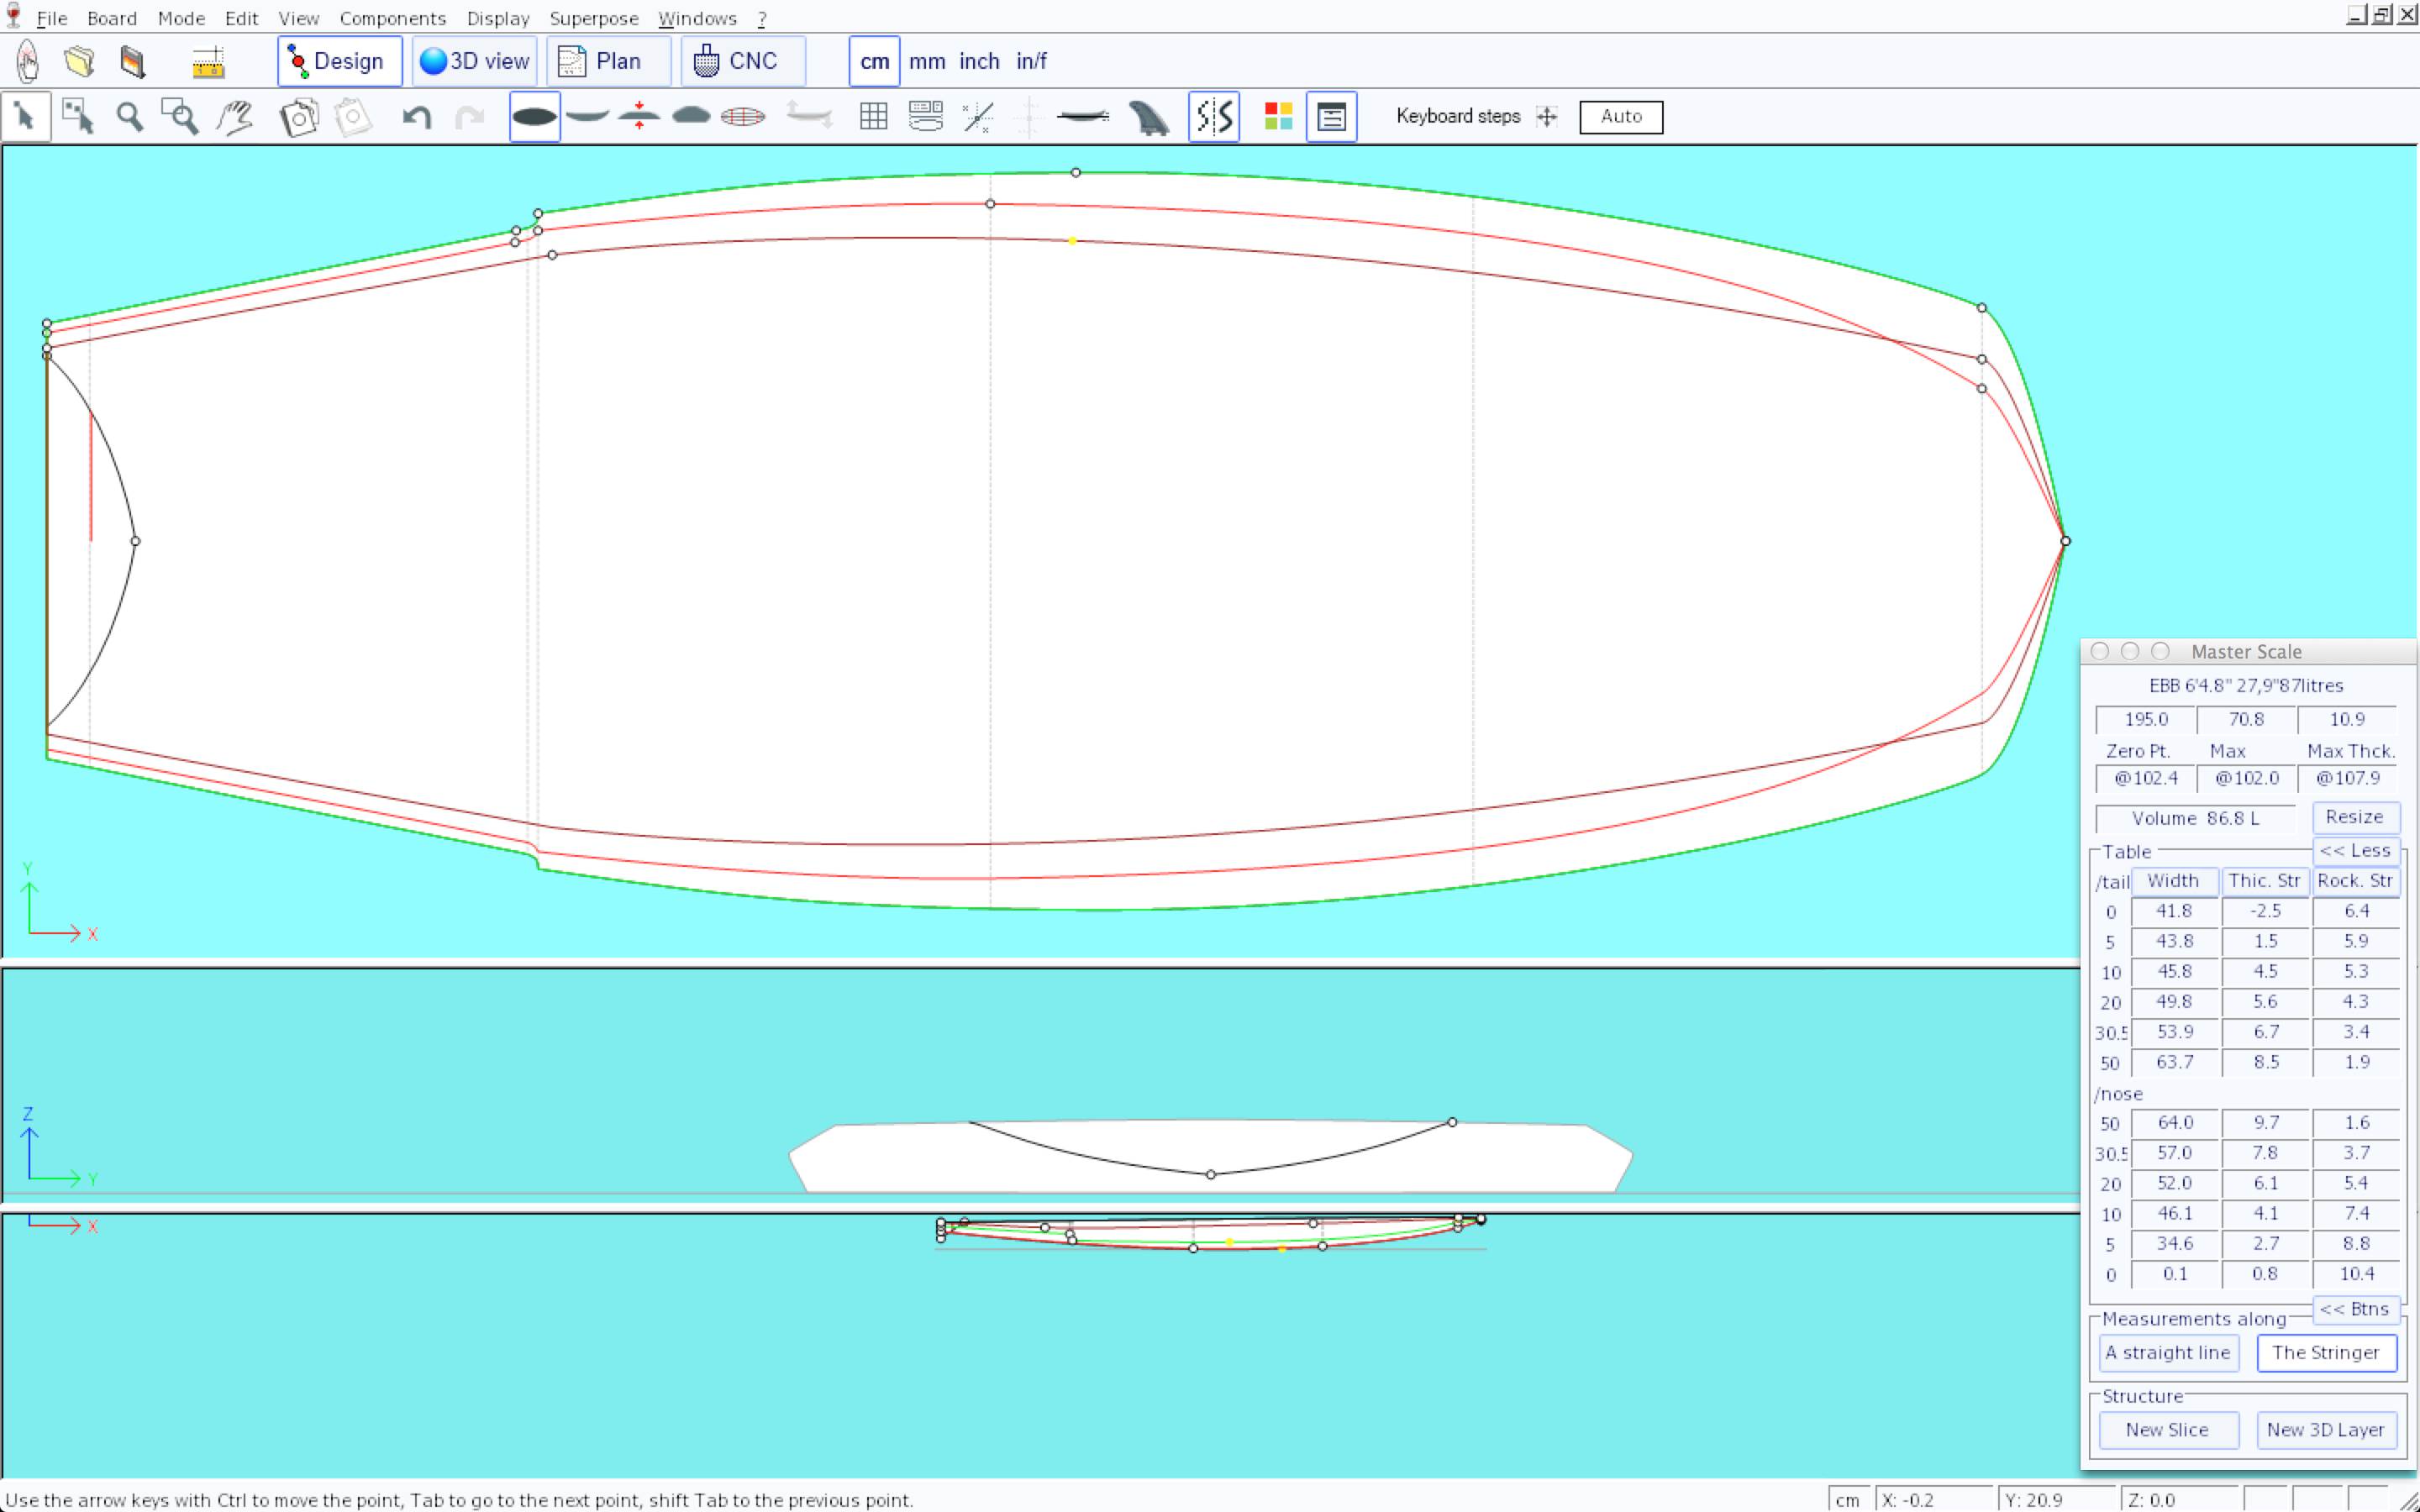Viewport: 2420px width, 1512px height.
Task: Select measurements along A straight line
Action: tap(2167, 1353)
